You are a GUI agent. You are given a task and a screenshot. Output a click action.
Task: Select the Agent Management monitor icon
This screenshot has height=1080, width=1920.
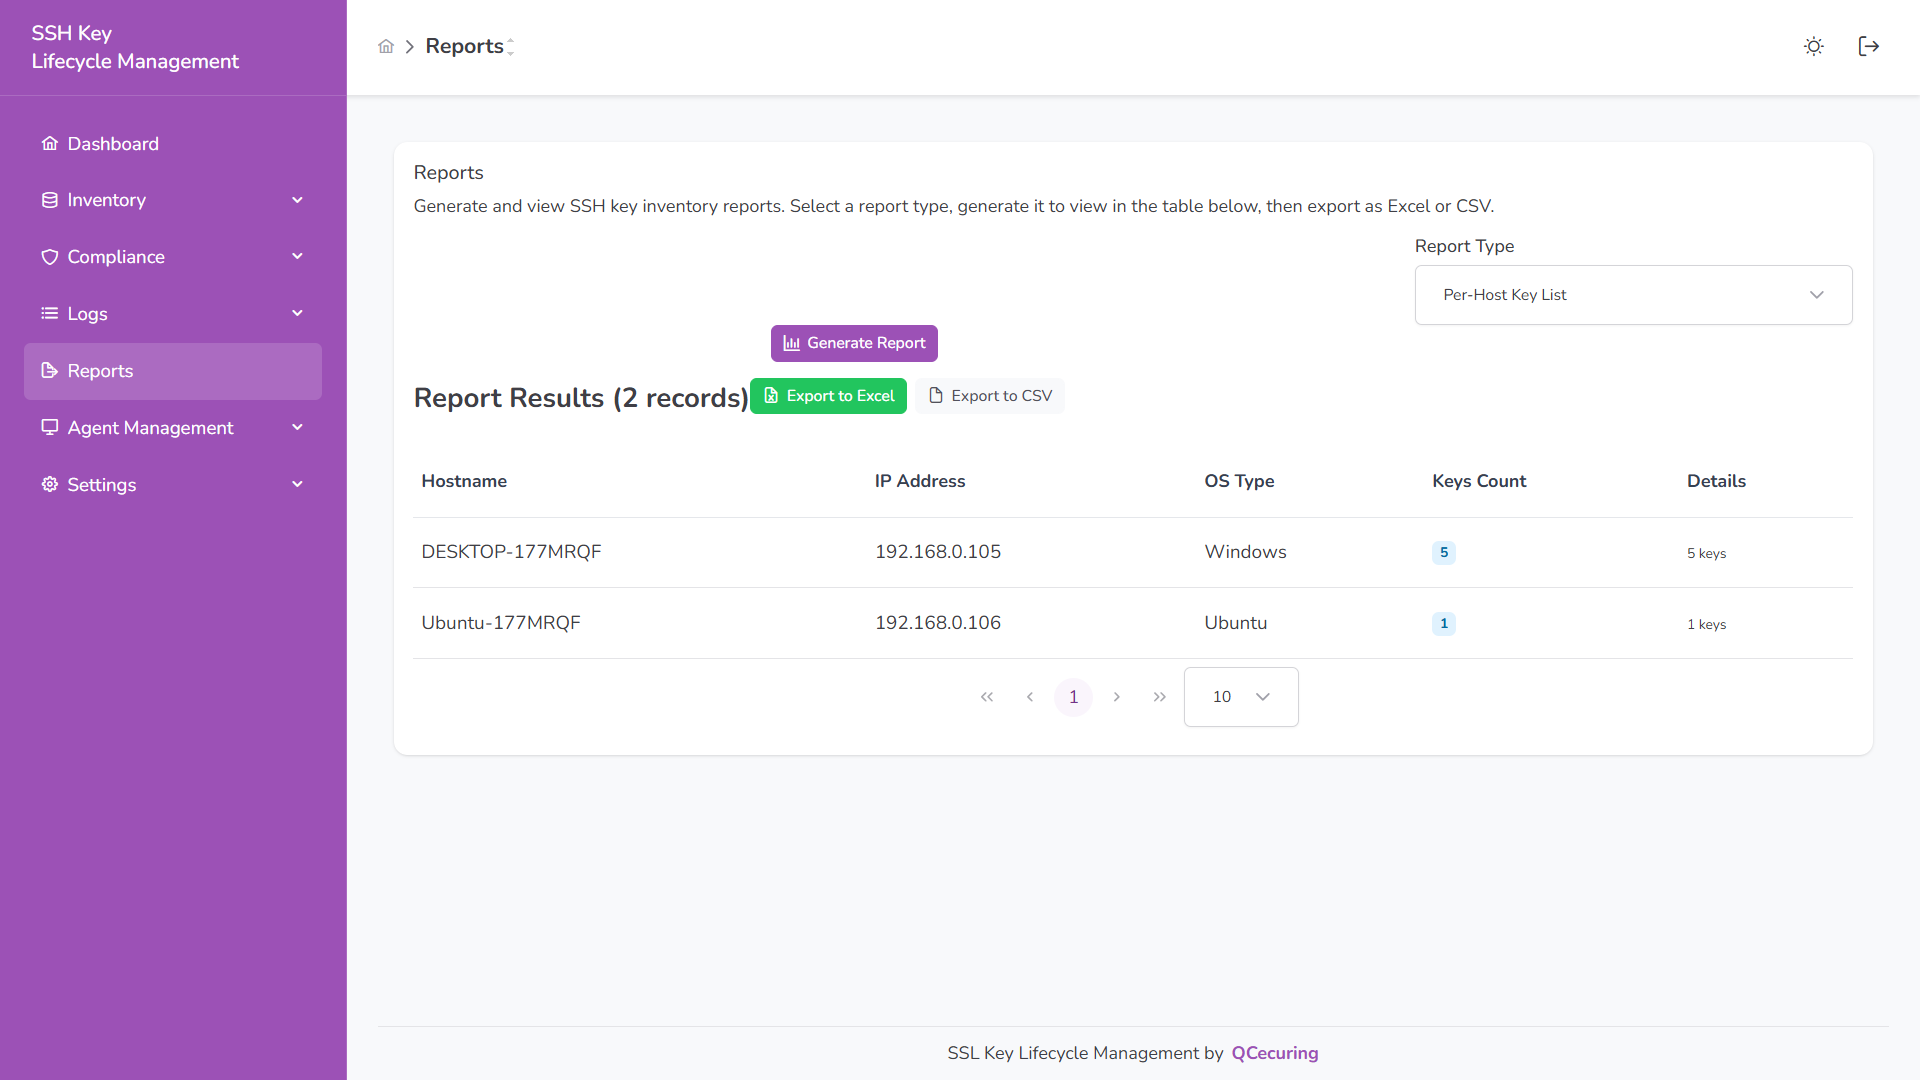click(49, 427)
